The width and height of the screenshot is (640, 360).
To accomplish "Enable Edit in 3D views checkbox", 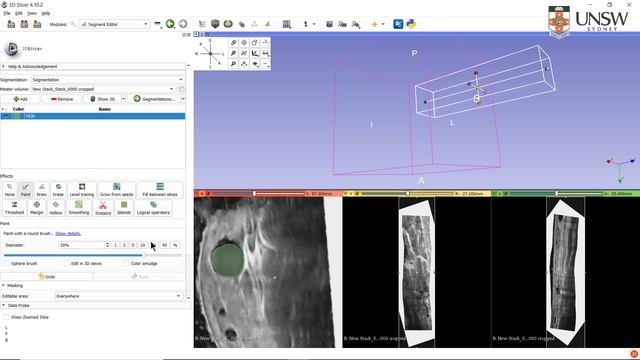I will pyautogui.click(x=66, y=263).
